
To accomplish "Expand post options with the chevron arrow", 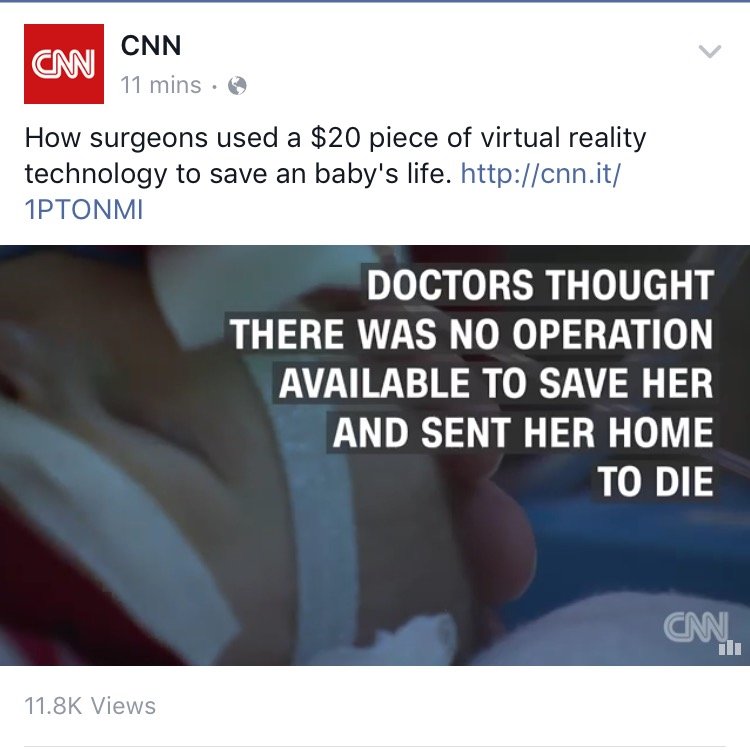I will [x=709, y=51].
